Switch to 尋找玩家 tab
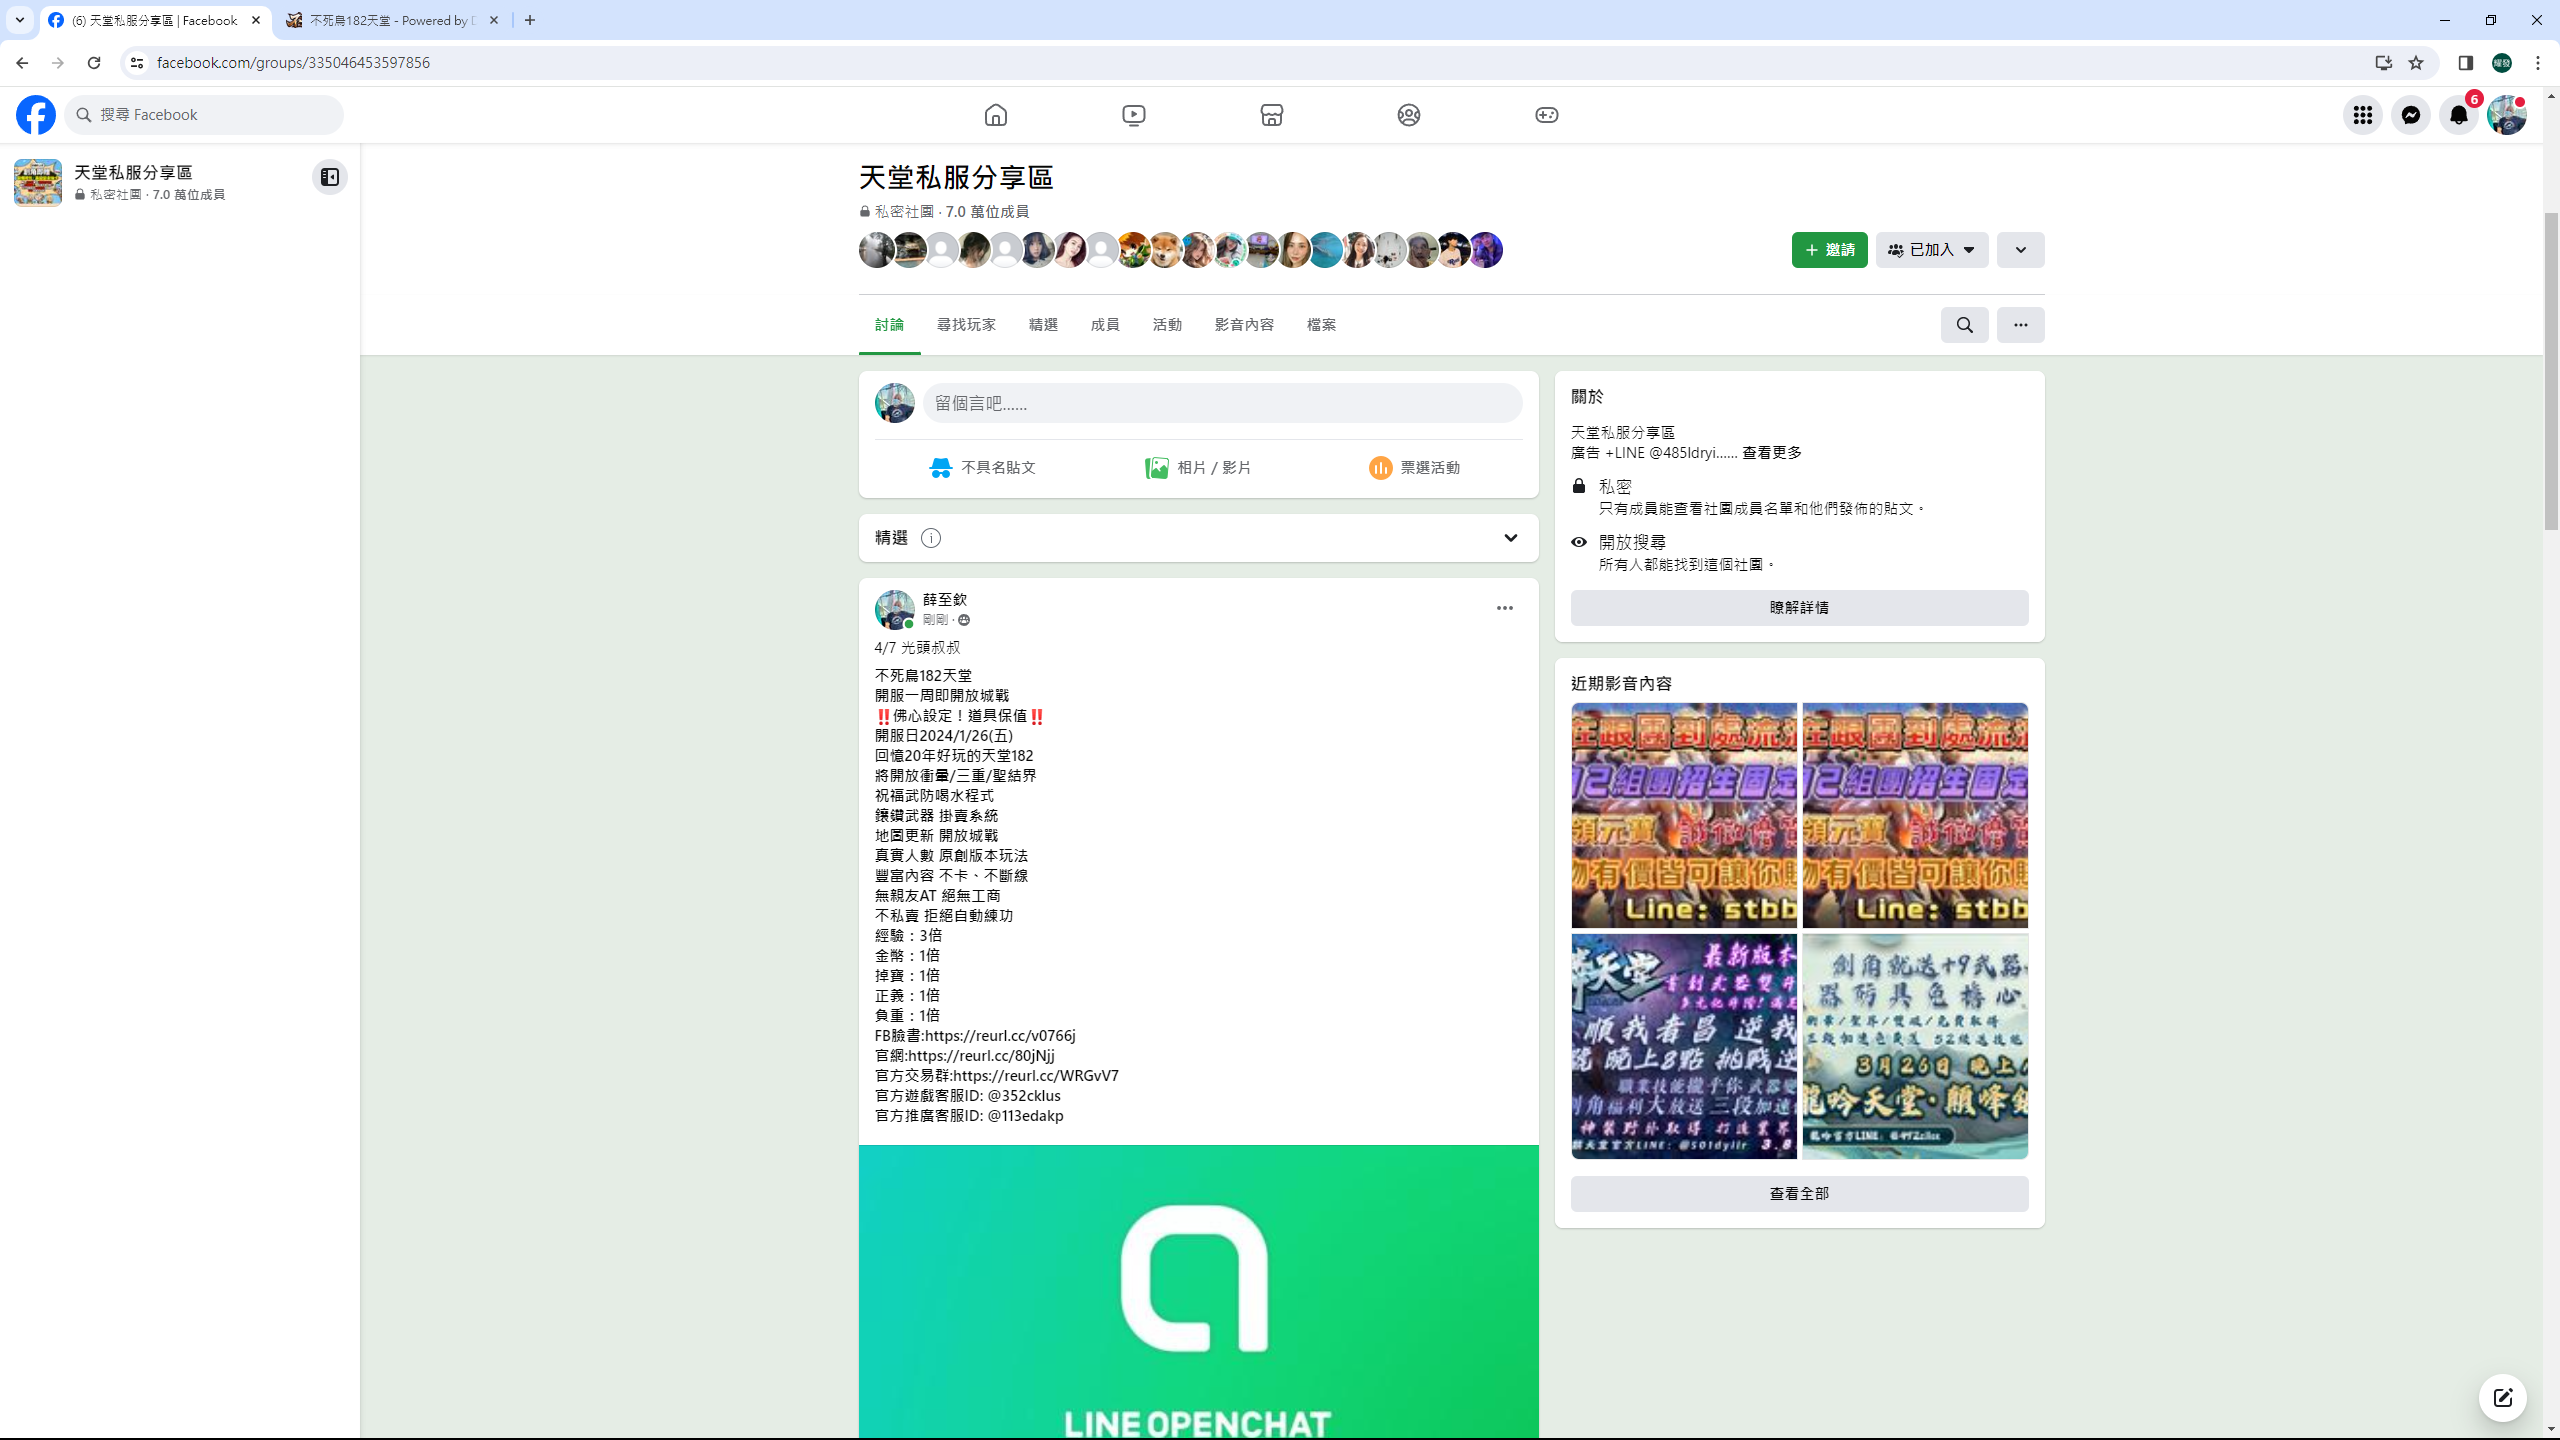2560x1440 pixels. coord(966,325)
